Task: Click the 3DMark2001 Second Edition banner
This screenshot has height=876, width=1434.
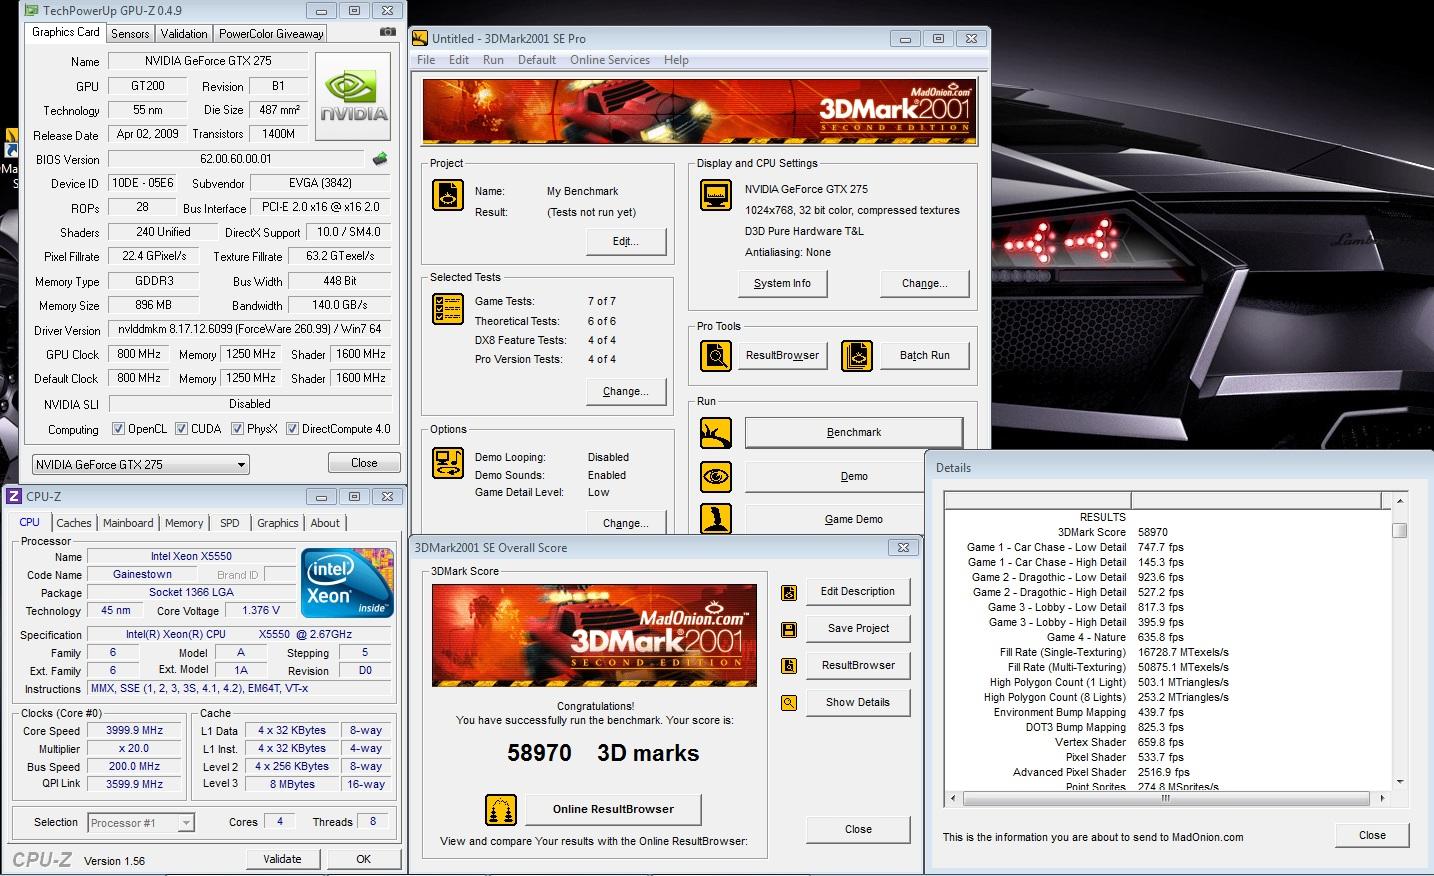Action: coord(699,111)
